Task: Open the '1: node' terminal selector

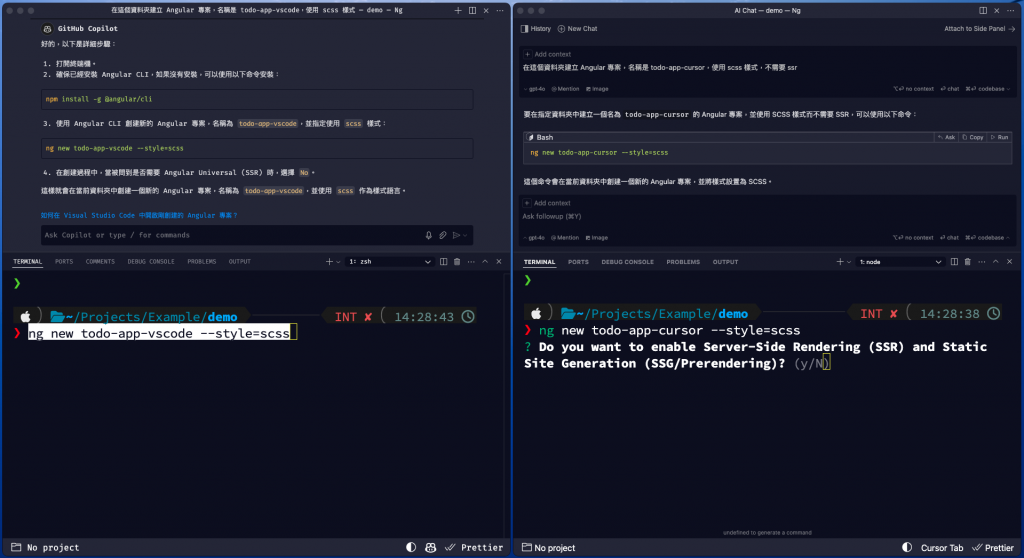Action: (x=901, y=262)
